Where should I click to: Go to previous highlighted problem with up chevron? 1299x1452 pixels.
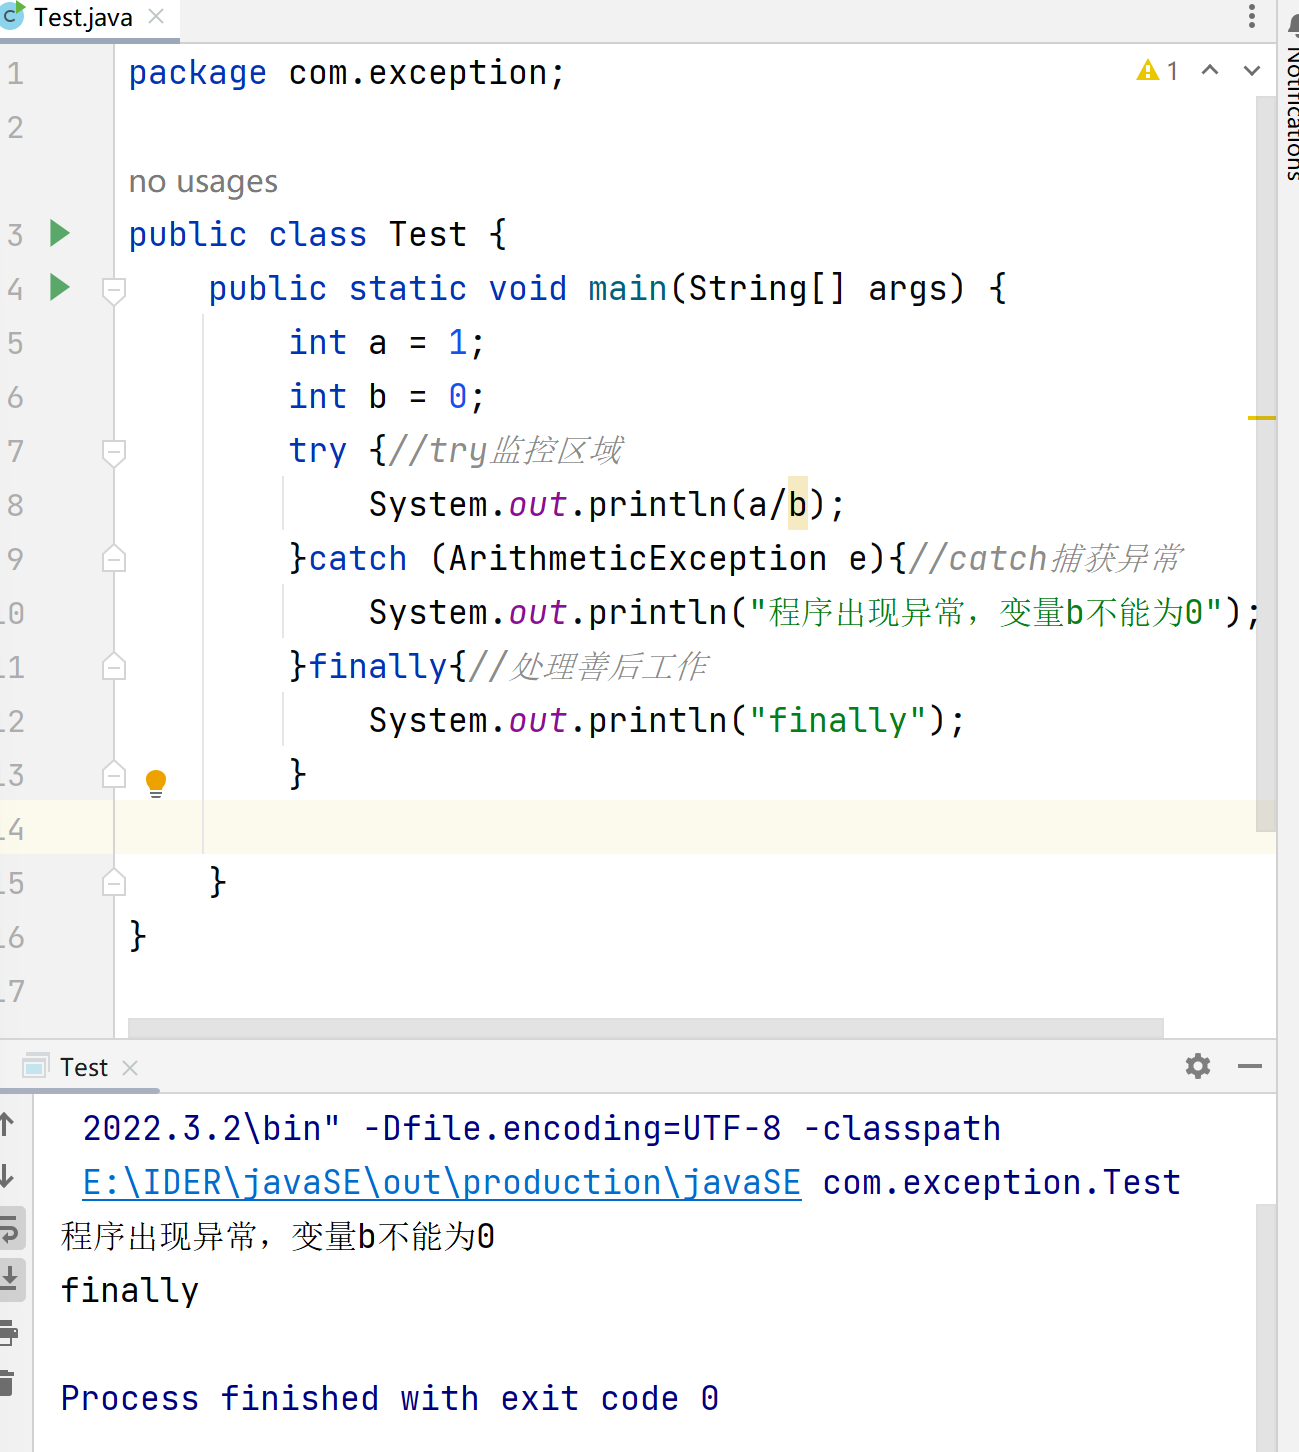click(1210, 70)
